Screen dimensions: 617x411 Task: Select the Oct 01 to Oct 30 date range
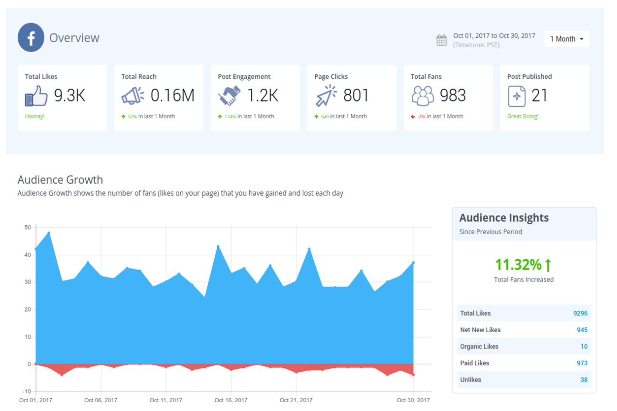pyautogui.click(x=494, y=37)
